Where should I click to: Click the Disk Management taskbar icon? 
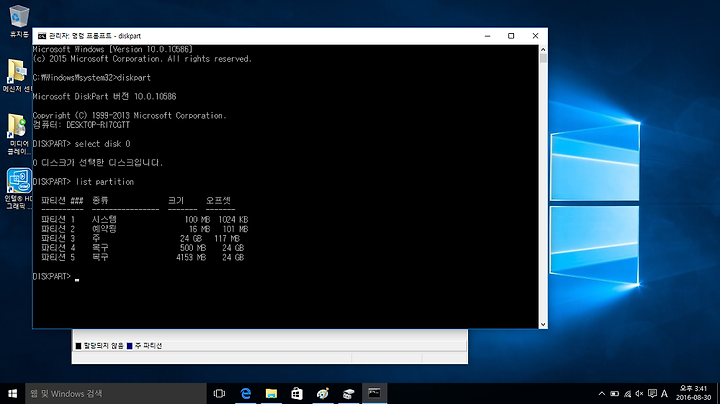pyautogui.click(x=349, y=393)
